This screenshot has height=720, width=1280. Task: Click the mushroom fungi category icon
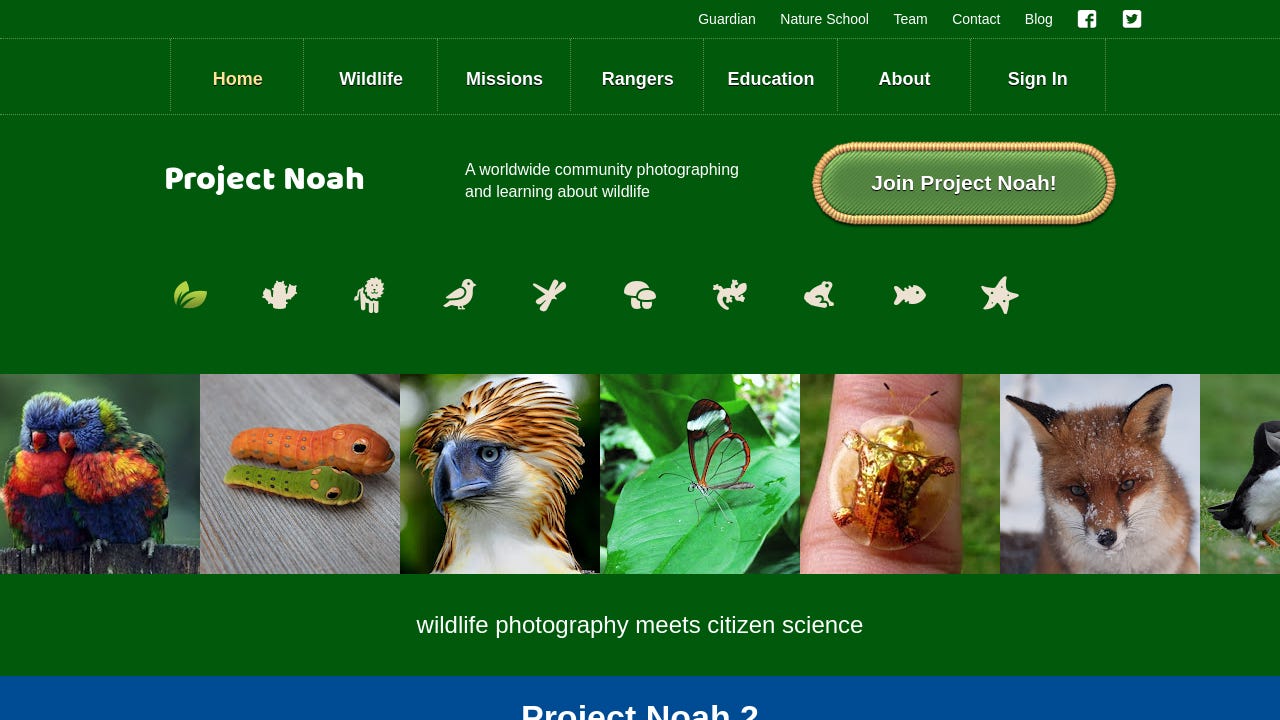click(640, 295)
